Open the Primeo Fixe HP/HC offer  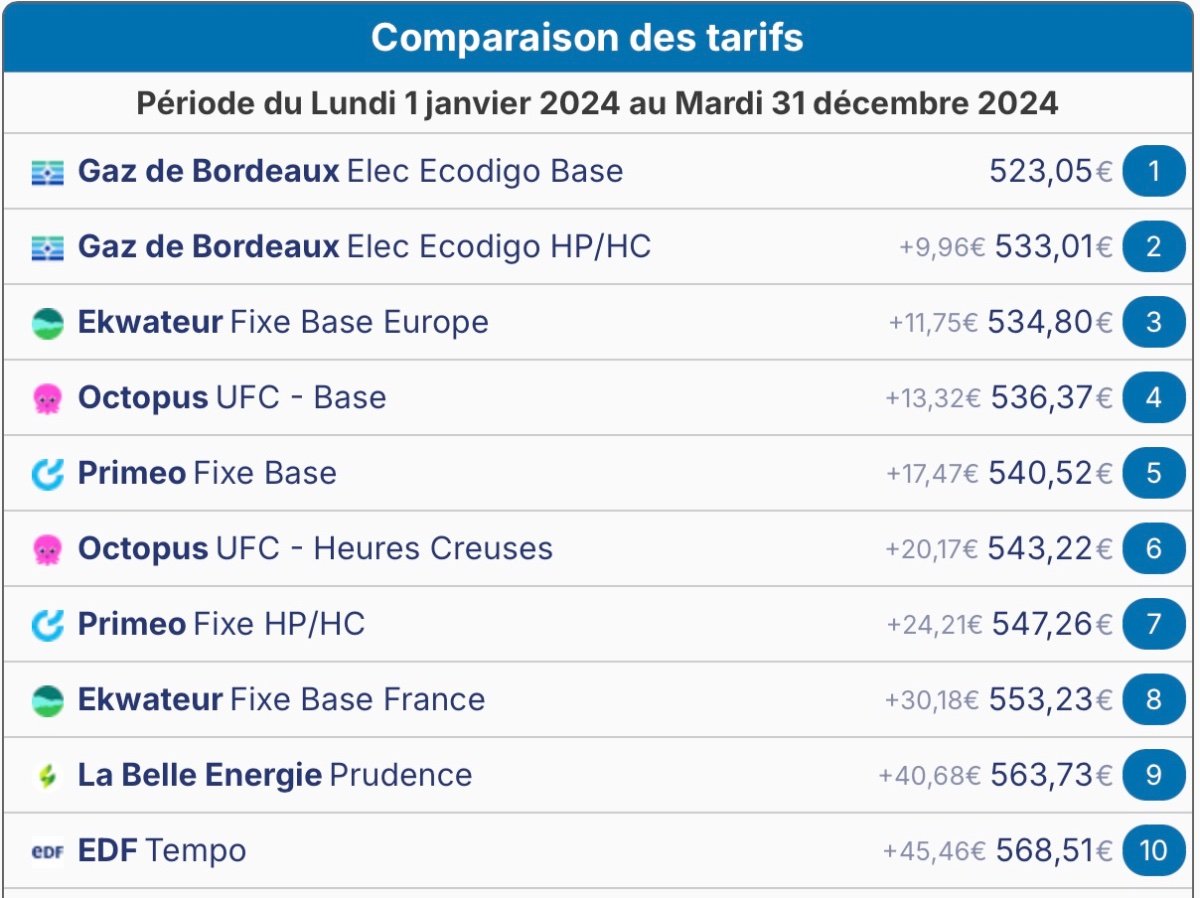221,625
